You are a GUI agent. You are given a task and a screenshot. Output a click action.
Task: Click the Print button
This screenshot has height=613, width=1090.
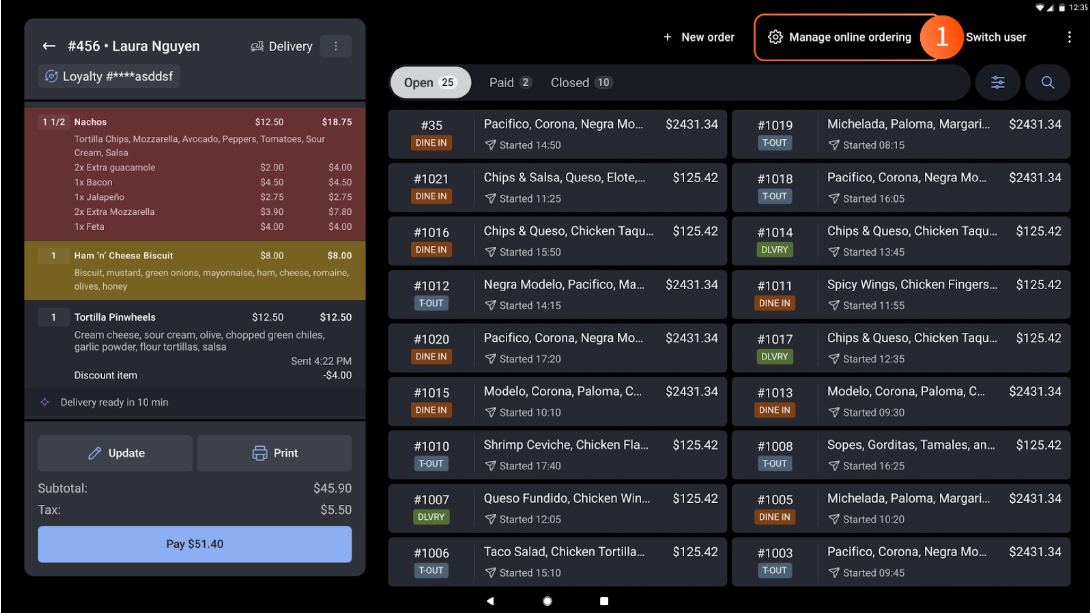(275, 453)
